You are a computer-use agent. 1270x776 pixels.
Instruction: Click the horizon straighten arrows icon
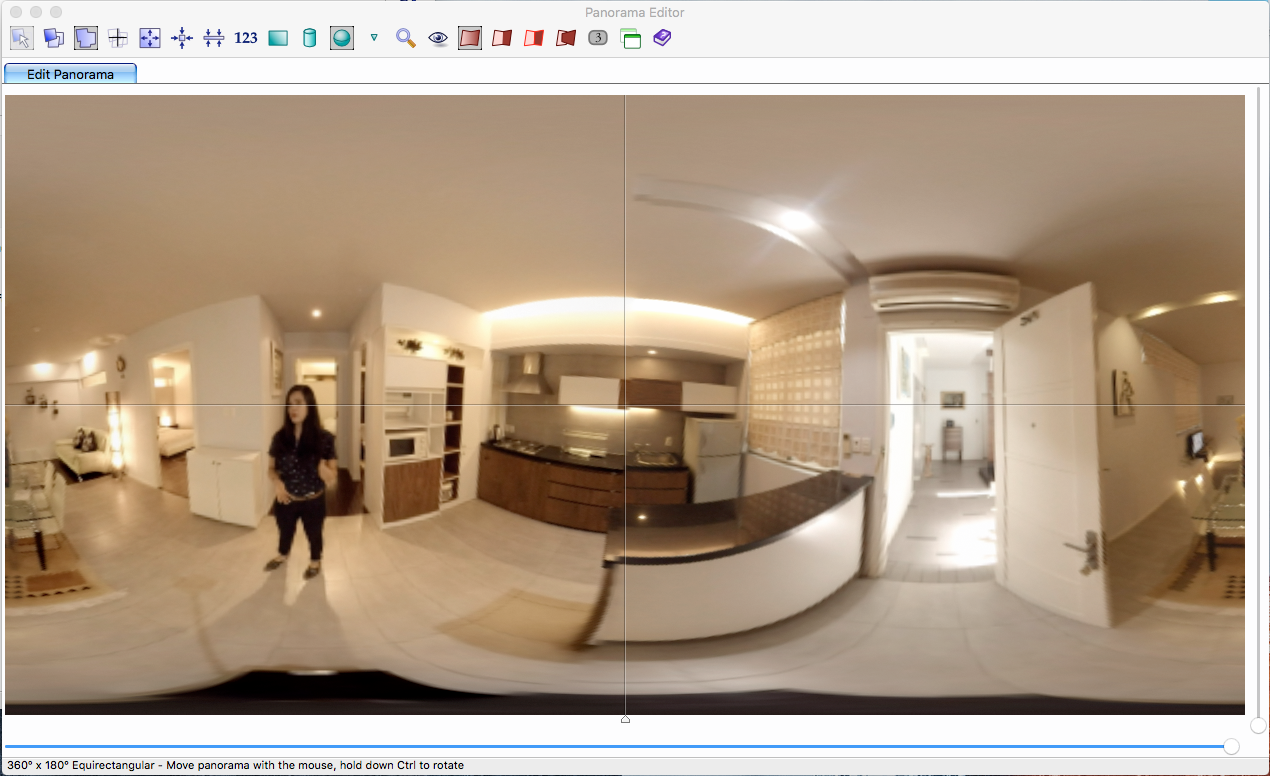214,38
